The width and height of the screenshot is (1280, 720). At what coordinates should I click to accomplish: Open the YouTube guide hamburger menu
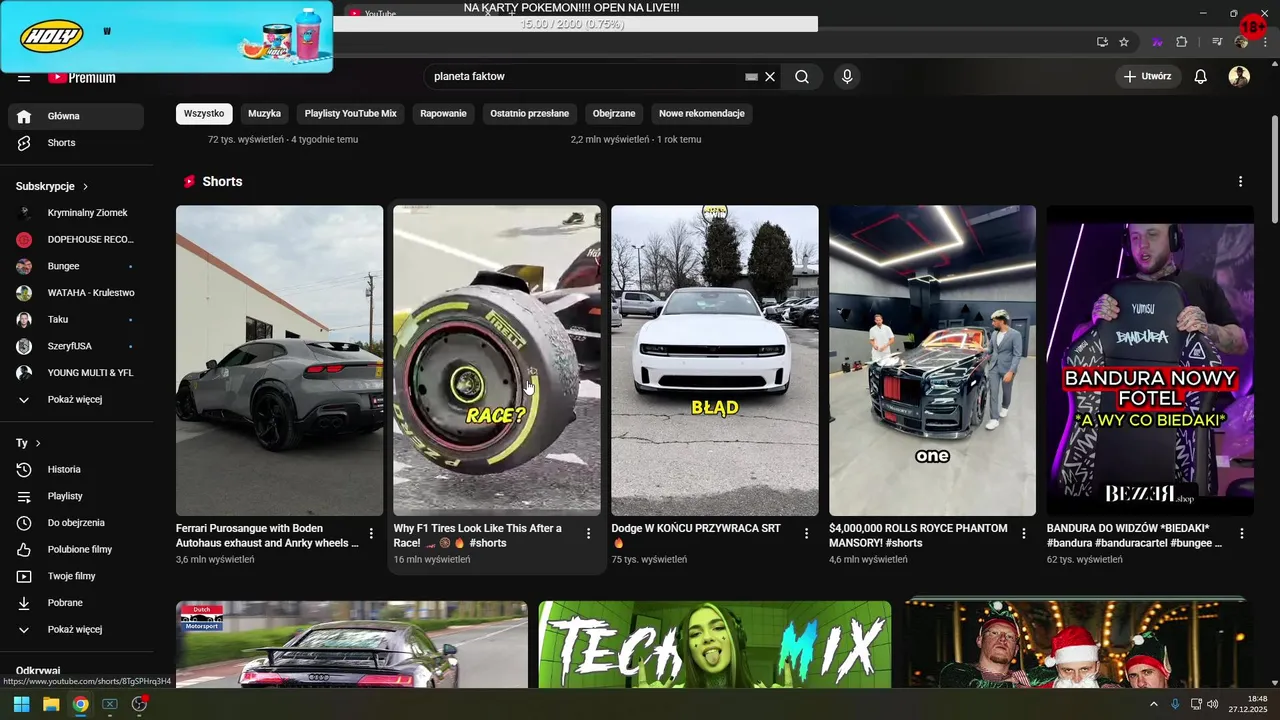pos(24,78)
